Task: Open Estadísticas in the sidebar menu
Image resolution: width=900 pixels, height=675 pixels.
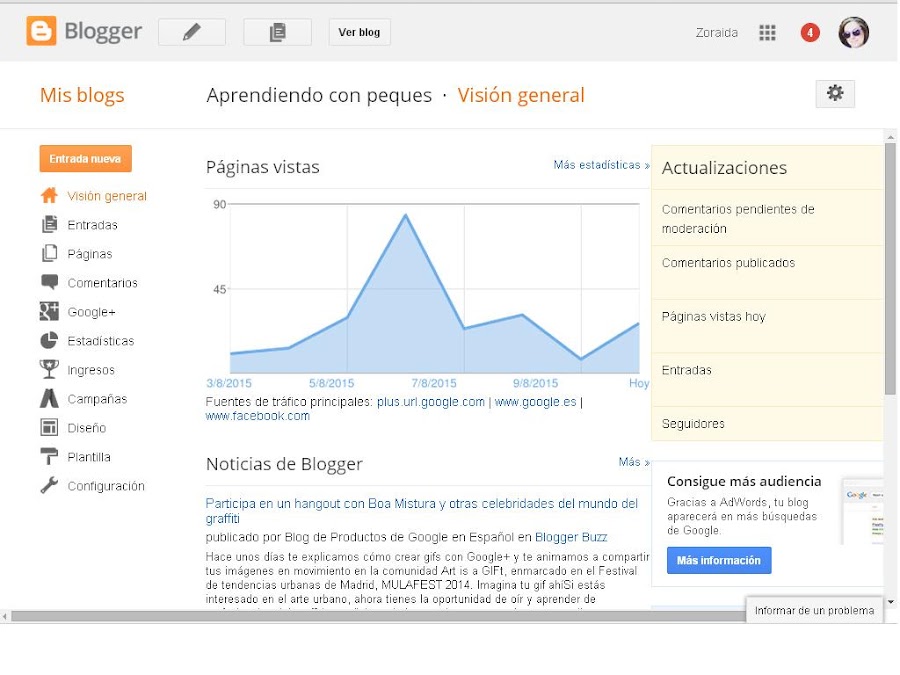Action: (x=100, y=341)
